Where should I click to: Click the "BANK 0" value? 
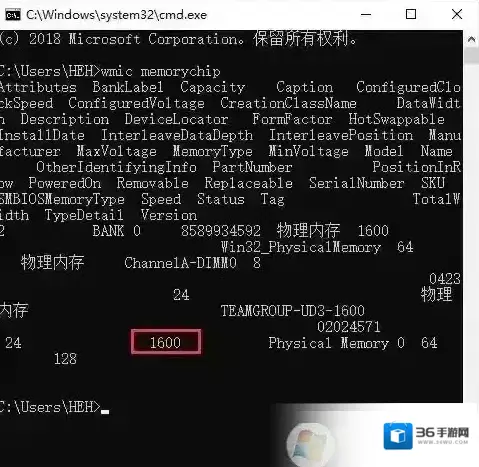(117, 231)
